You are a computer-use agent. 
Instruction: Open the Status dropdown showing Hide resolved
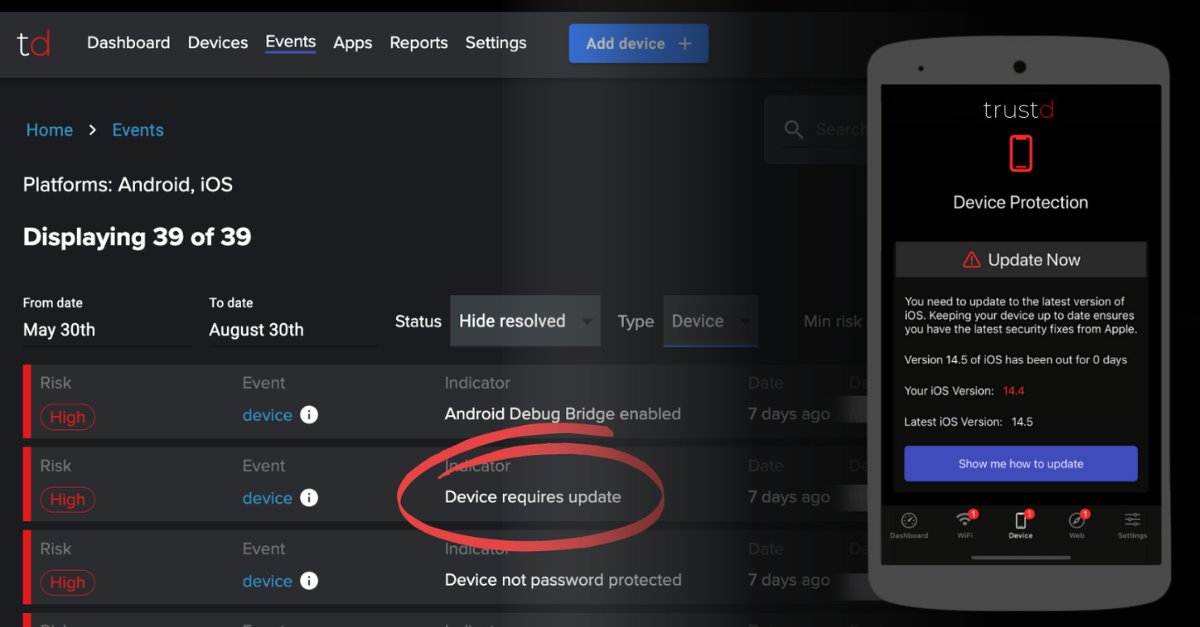525,321
